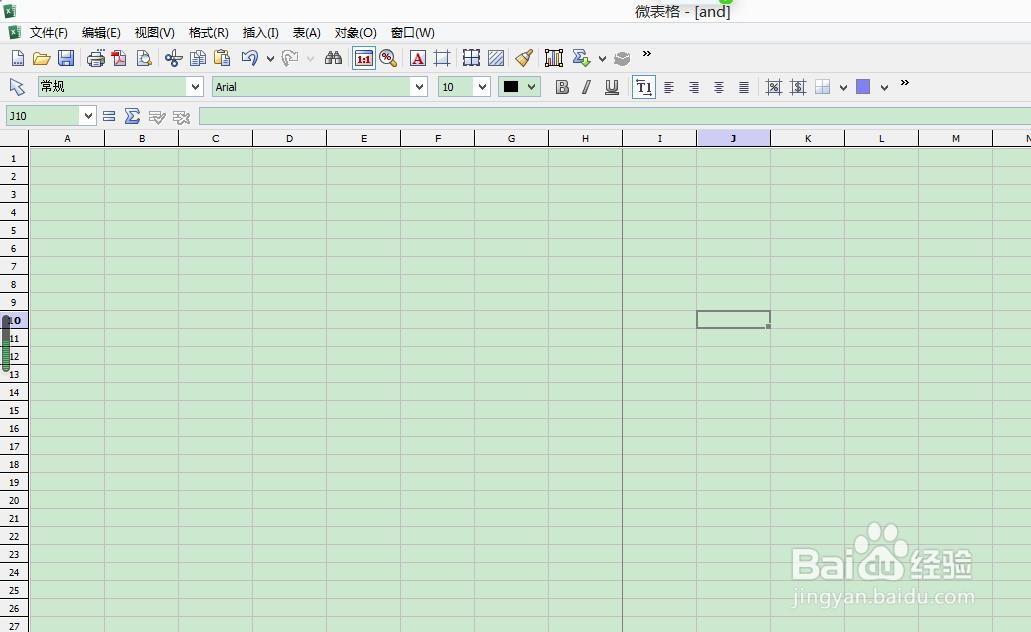Open the 表(A) menu
1031x632 pixels.
tap(306, 33)
